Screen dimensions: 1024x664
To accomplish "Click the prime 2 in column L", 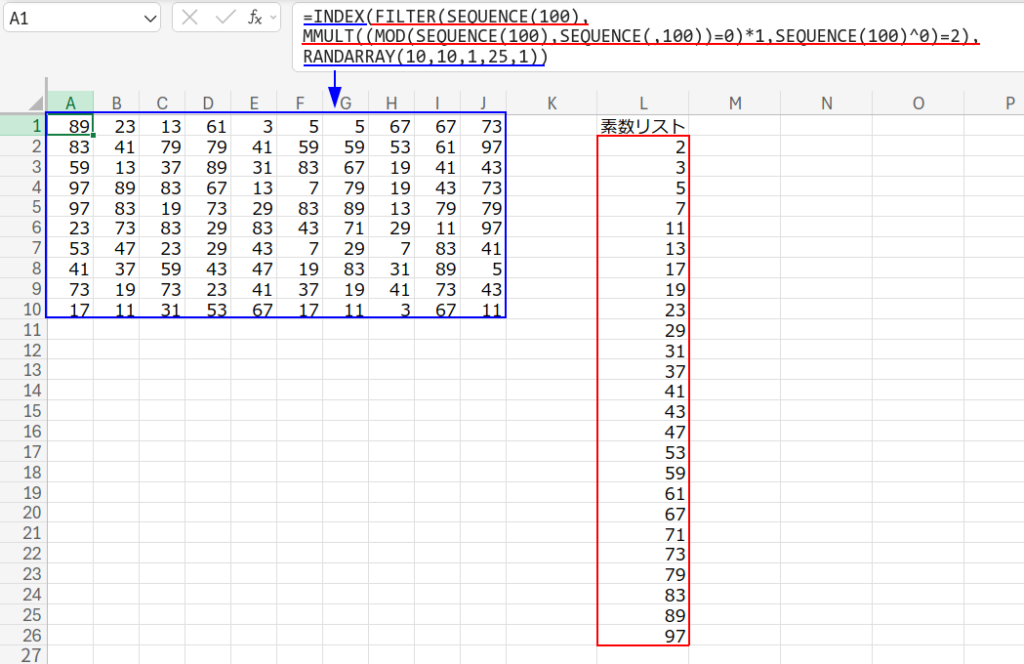I will [643, 147].
